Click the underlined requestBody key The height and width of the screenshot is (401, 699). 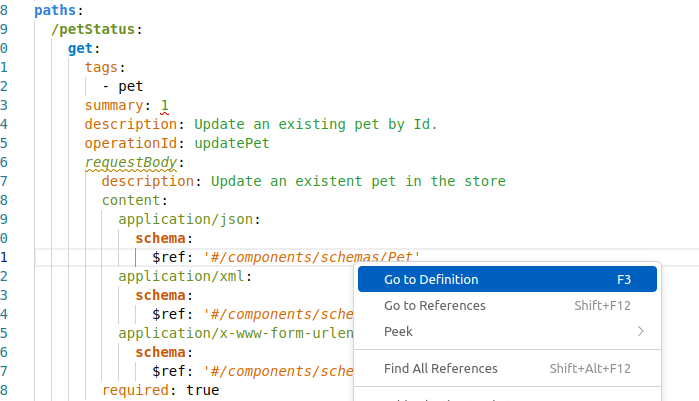coord(130,162)
